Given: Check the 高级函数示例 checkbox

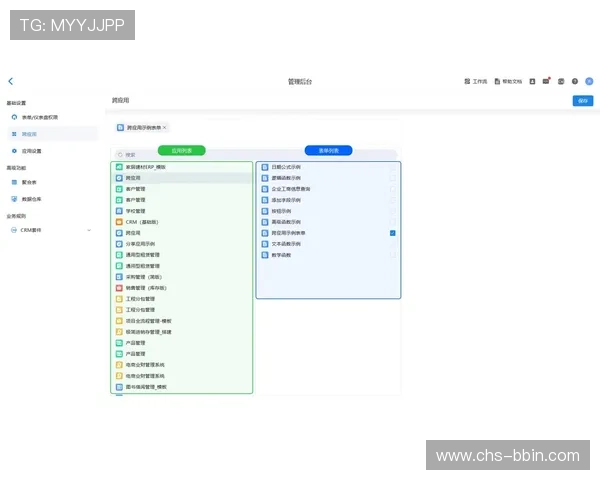Looking at the screenshot, I should point(393,222).
